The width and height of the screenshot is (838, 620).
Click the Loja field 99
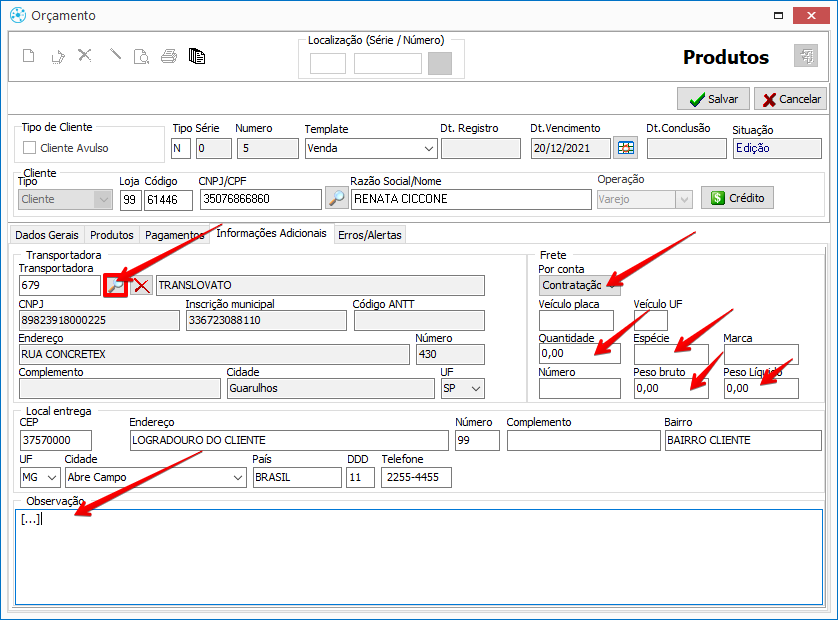130,200
